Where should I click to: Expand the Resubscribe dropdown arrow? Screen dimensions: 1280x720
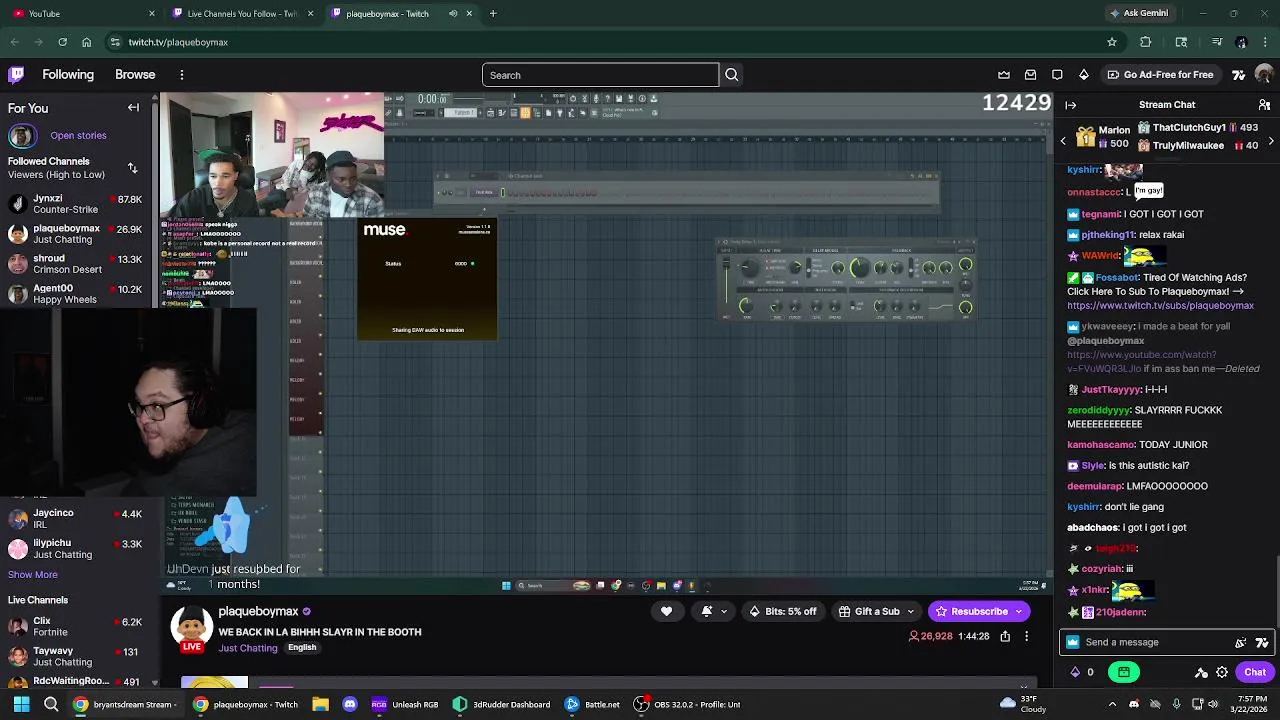(x=1019, y=611)
